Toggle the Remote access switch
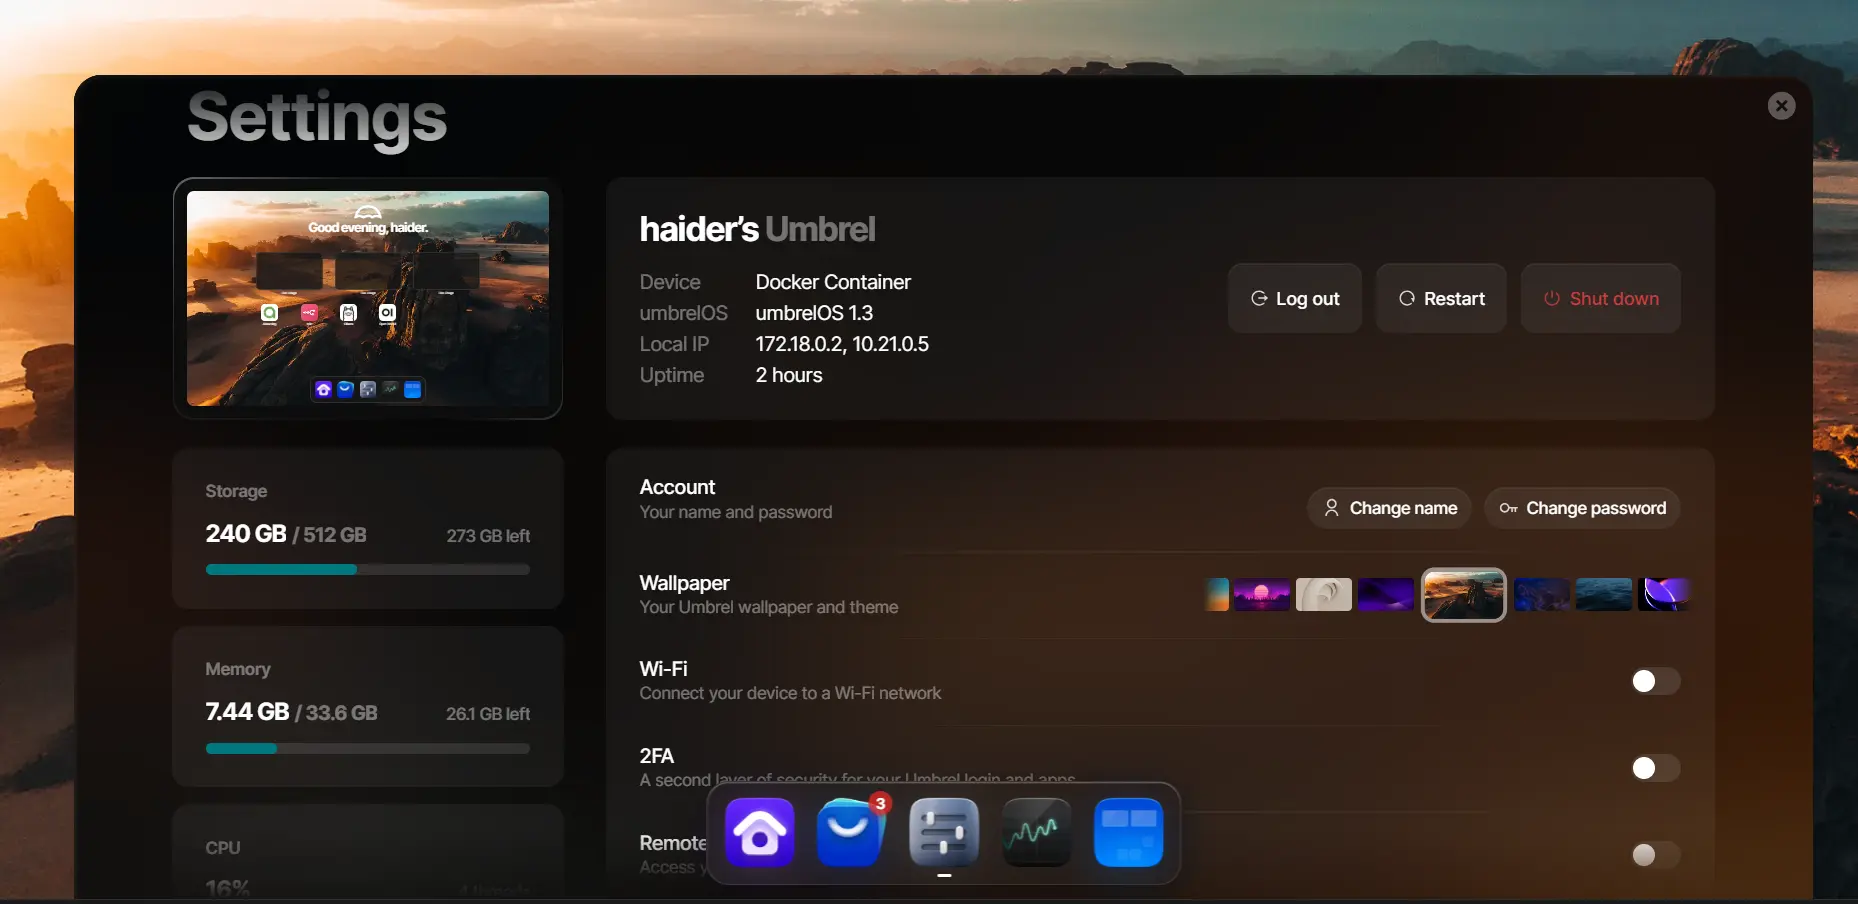The height and width of the screenshot is (904, 1858). pos(1655,855)
